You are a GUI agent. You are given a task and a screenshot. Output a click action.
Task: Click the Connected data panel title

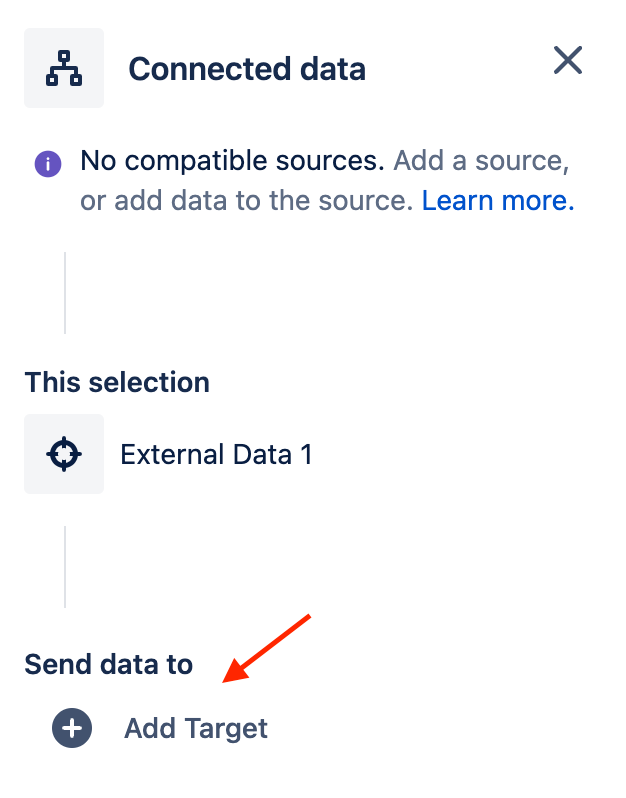[247, 69]
